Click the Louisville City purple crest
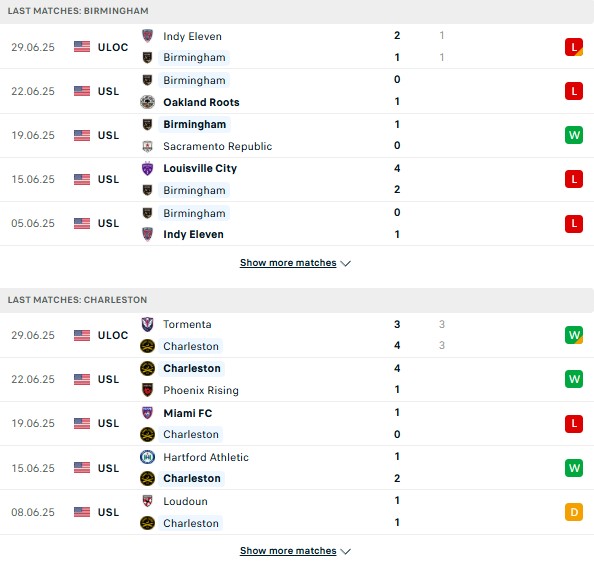Image resolution: width=594 pixels, height=568 pixels. tap(147, 168)
